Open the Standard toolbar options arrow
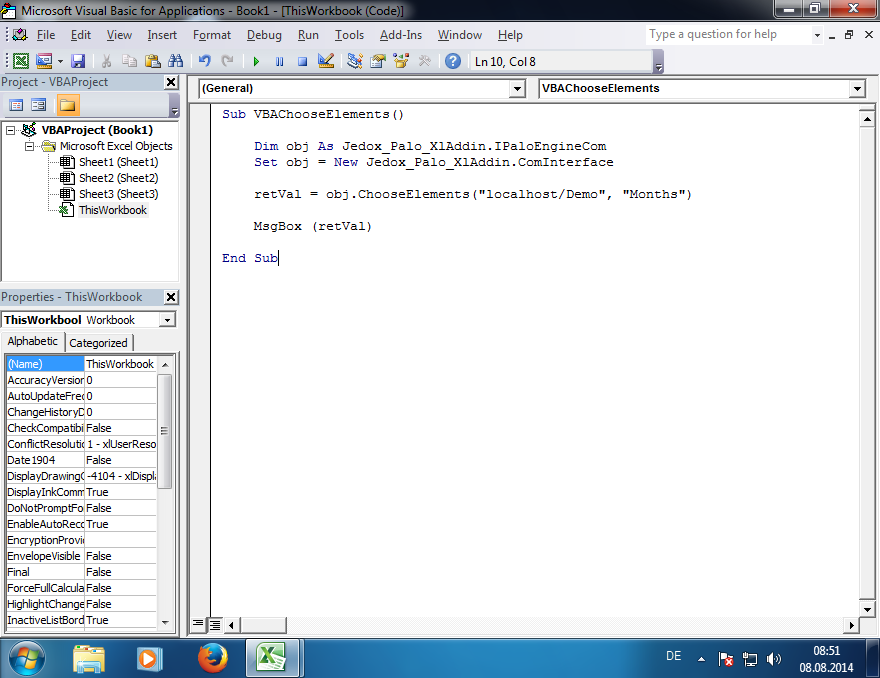Image resolution: width=880 pixels, height=678 pixels. coord(659,62)
